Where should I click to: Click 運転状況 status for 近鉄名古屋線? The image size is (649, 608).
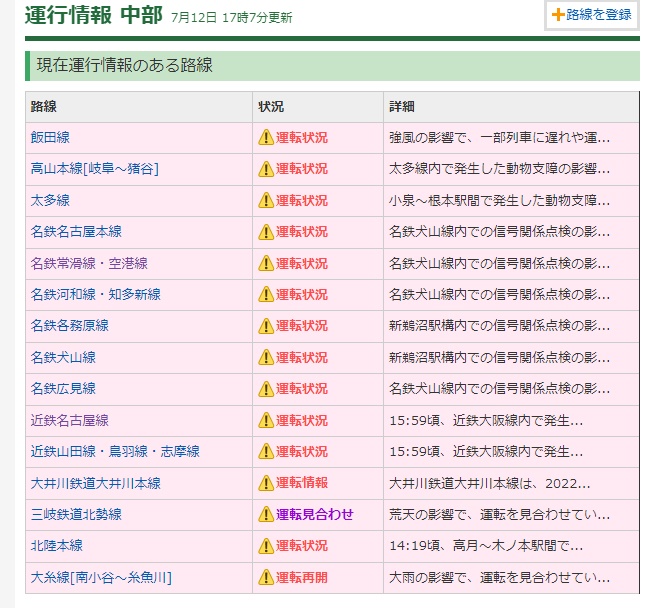pos(302,421)
